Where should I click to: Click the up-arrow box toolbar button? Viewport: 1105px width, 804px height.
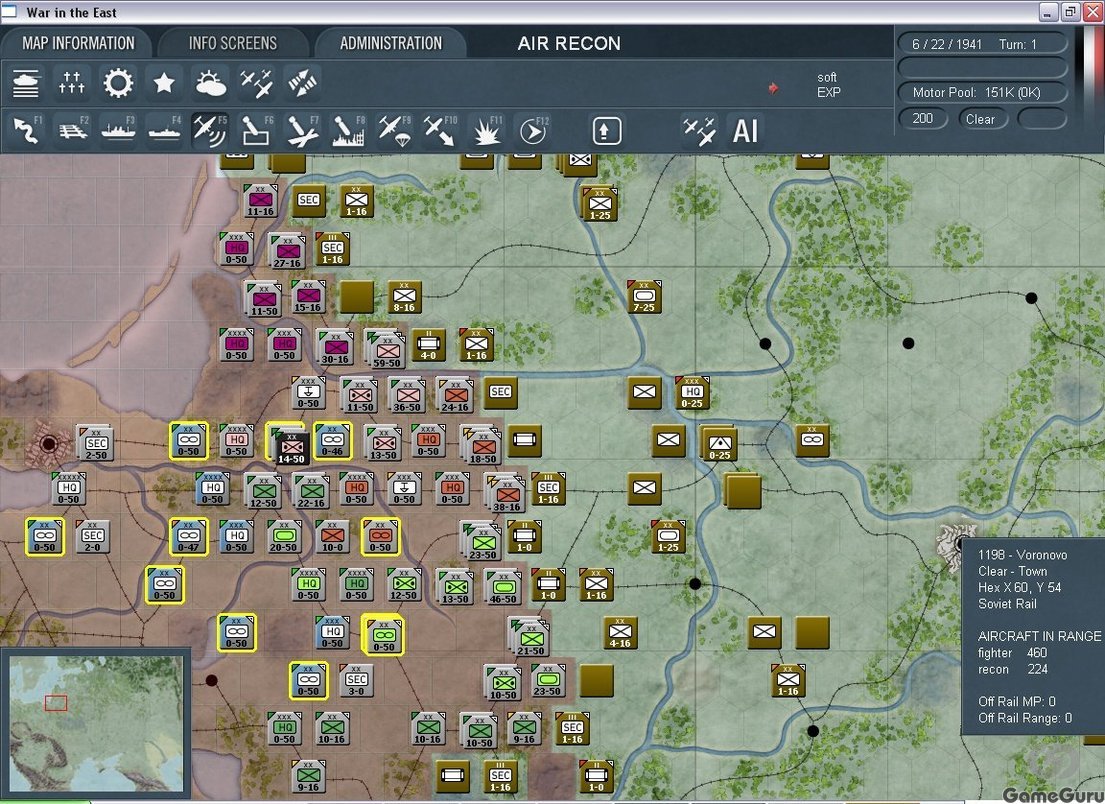click(606, 131)
